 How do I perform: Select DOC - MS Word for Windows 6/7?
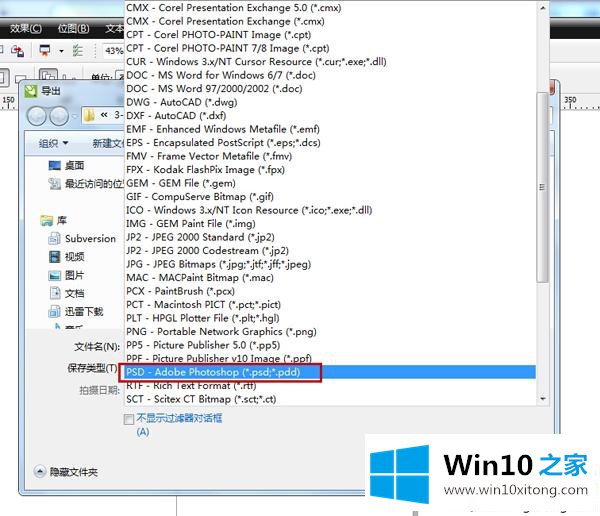tap(331, 75)
